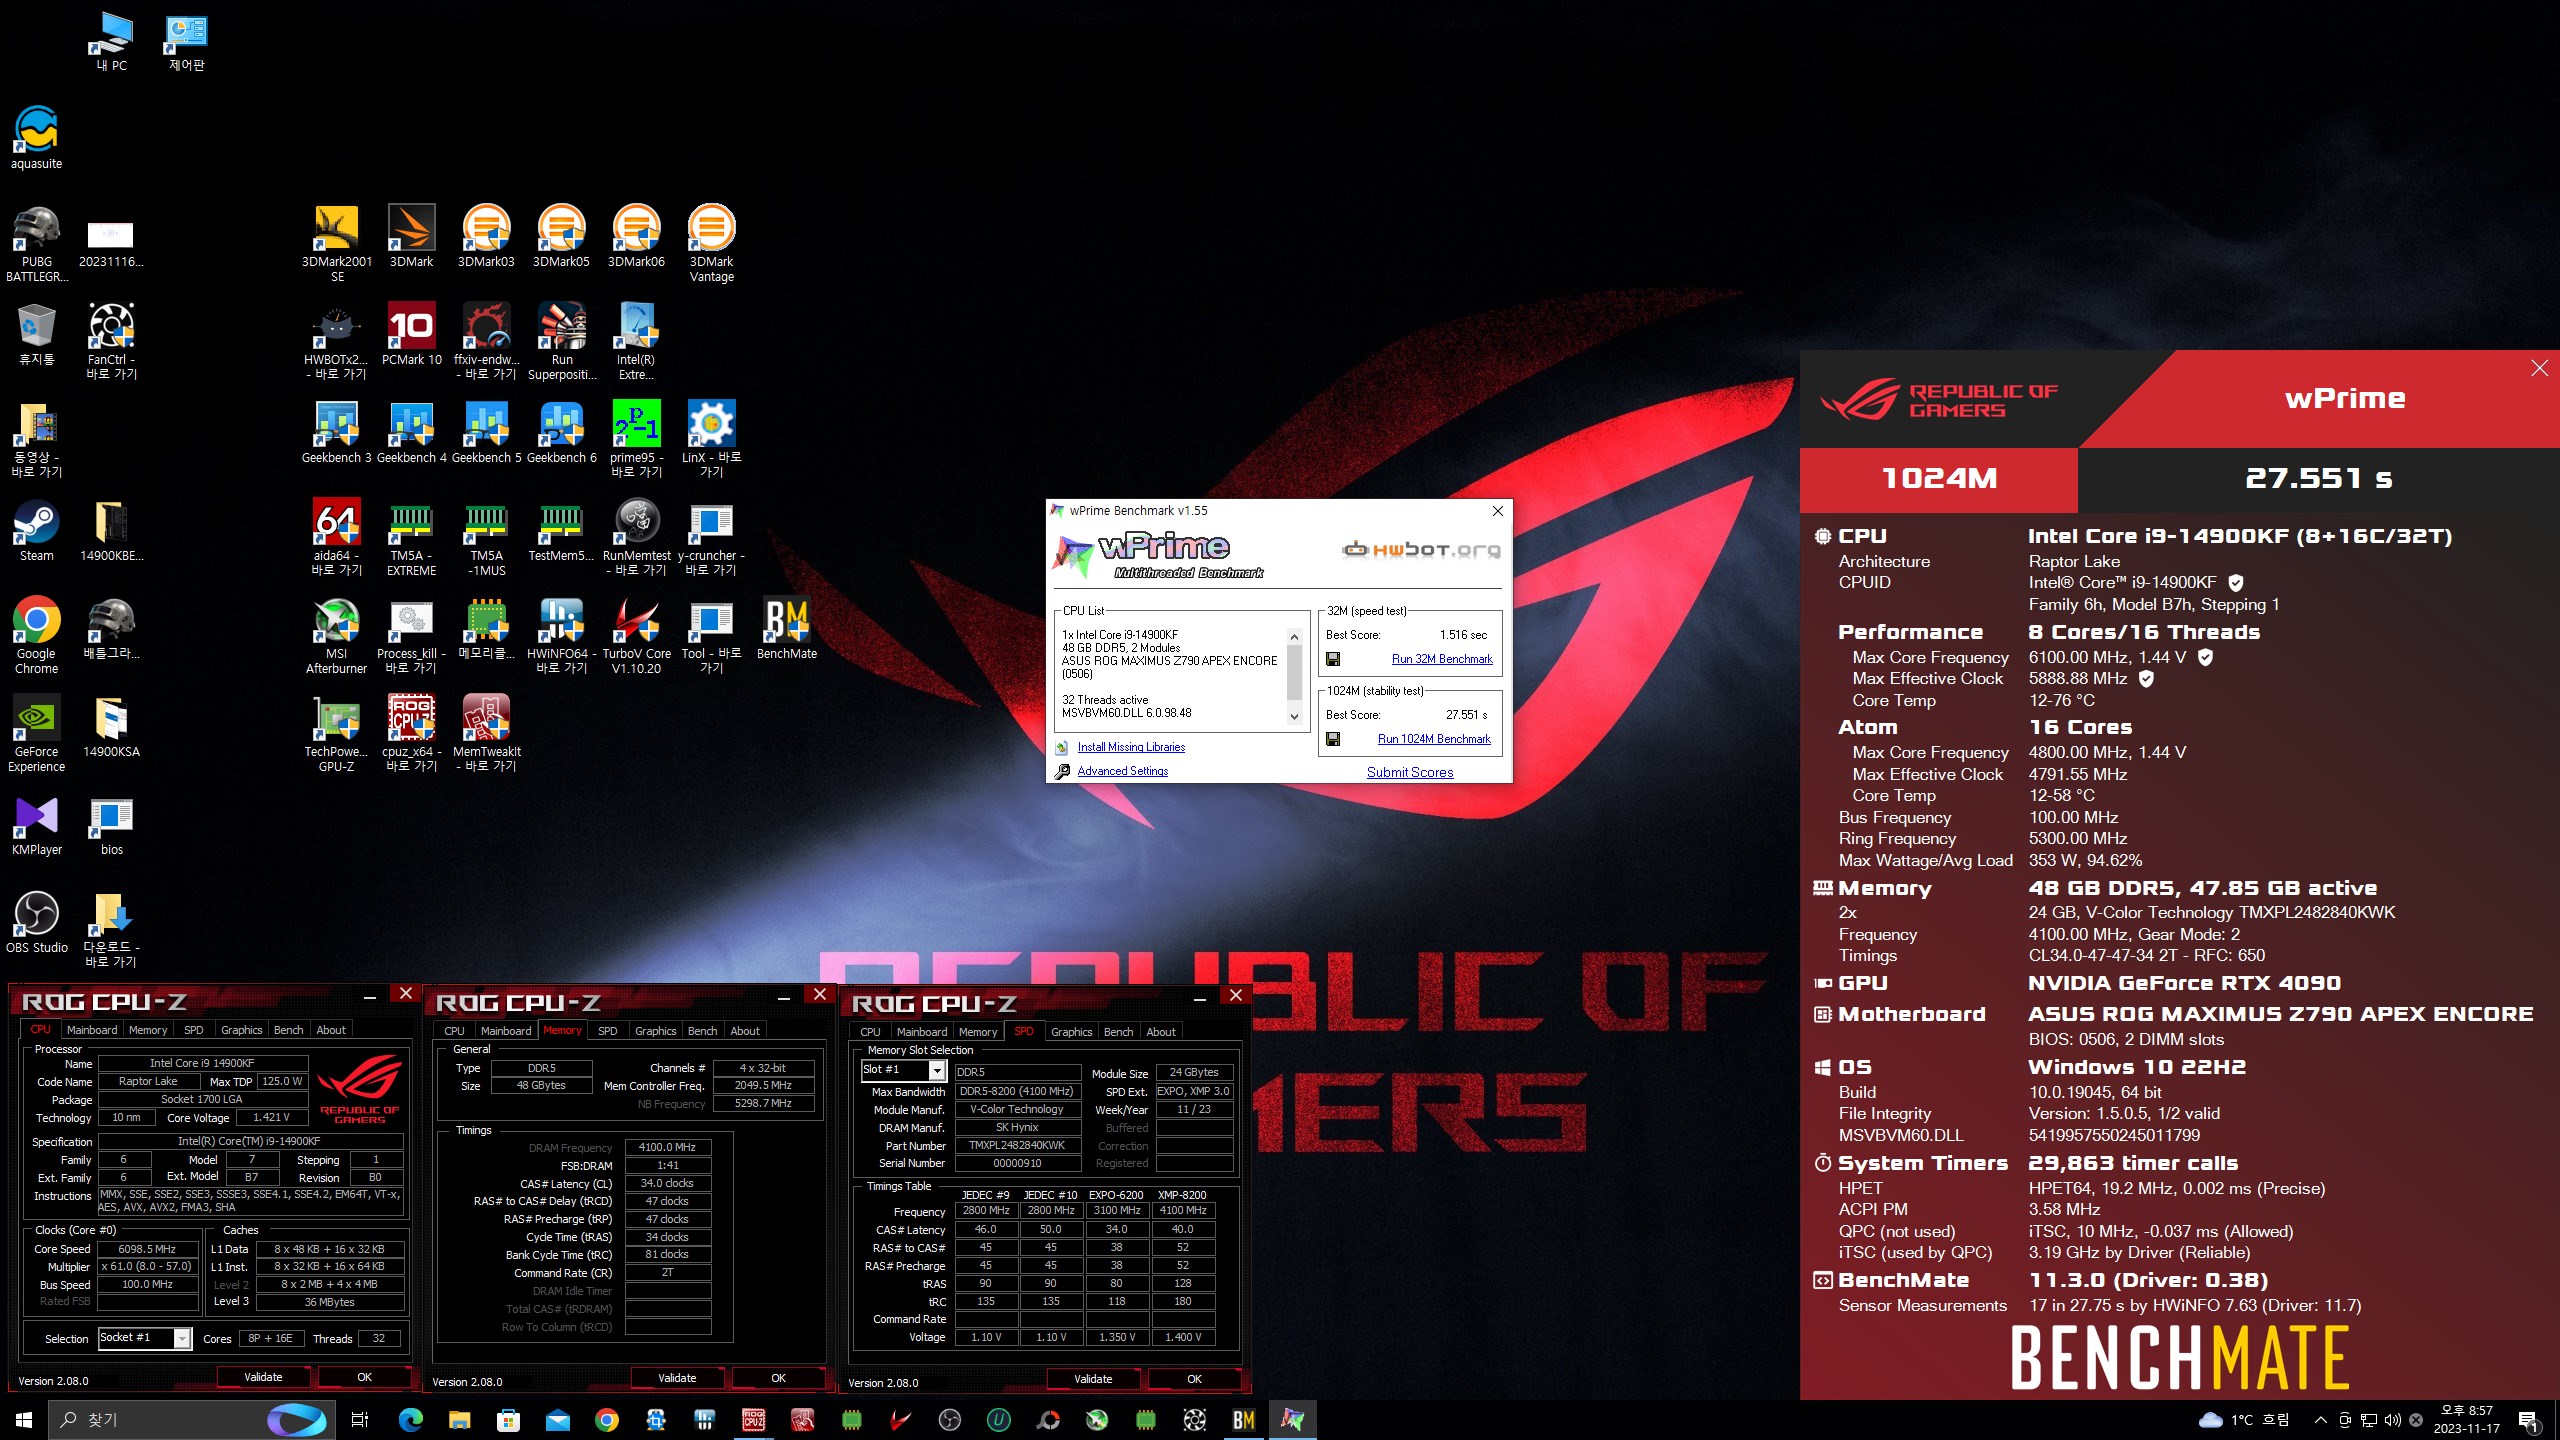Open Advanced Settings in wPrime

click(x=1122, y=771)
